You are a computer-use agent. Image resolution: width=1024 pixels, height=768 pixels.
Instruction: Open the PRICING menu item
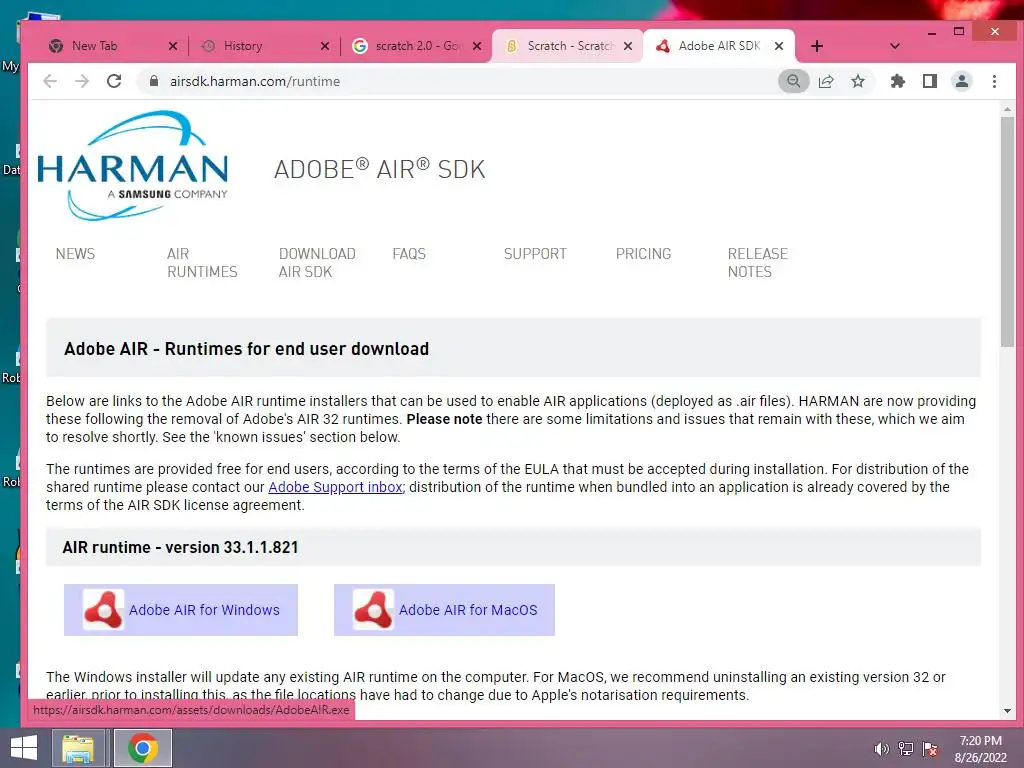(x=643, y=253)
